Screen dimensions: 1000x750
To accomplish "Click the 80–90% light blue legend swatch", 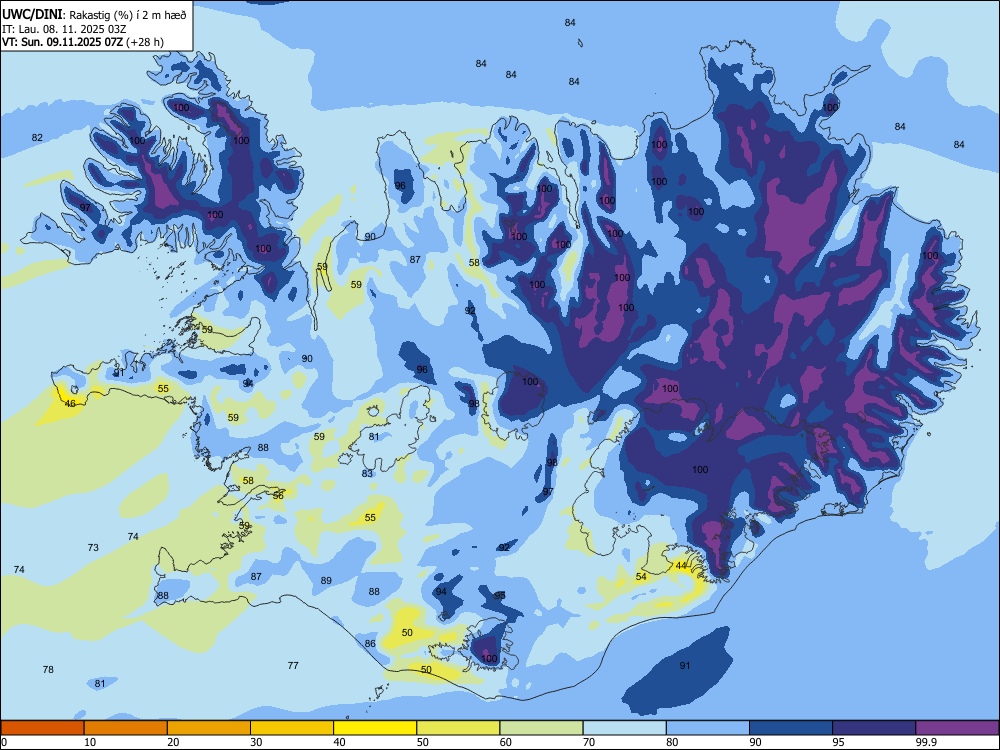I will 707,728.
